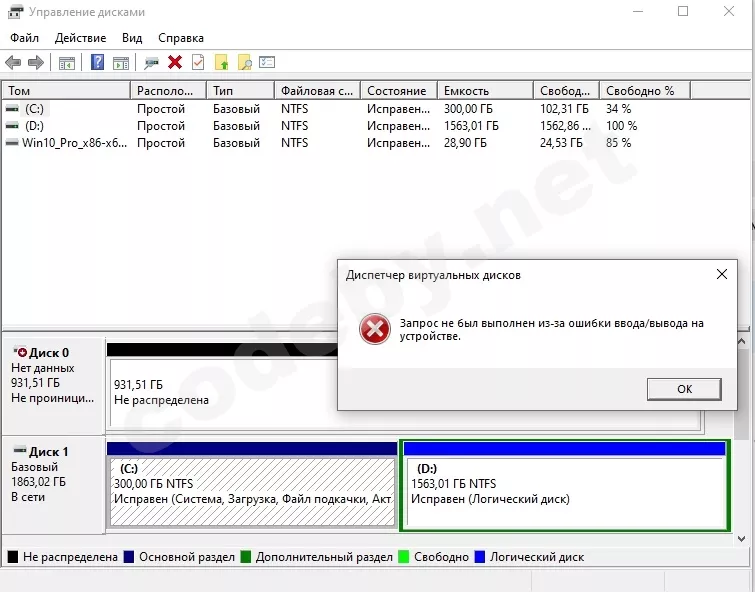This screenshot has height=592, width=755.
Task: Click the 300,00 ГБ capacity cell
Action: pyautogui.click(x=468, y=109)
